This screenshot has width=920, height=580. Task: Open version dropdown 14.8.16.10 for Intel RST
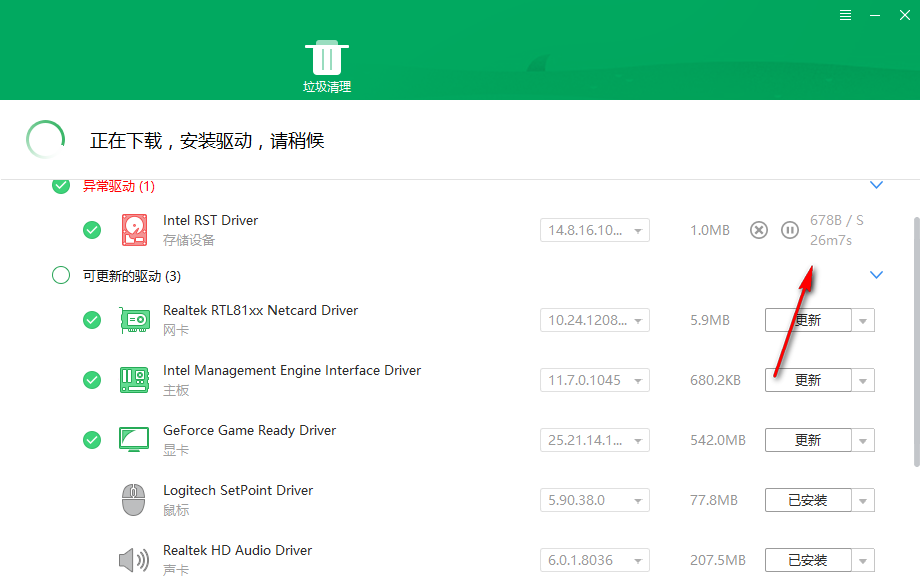click(x=594, y=230)
